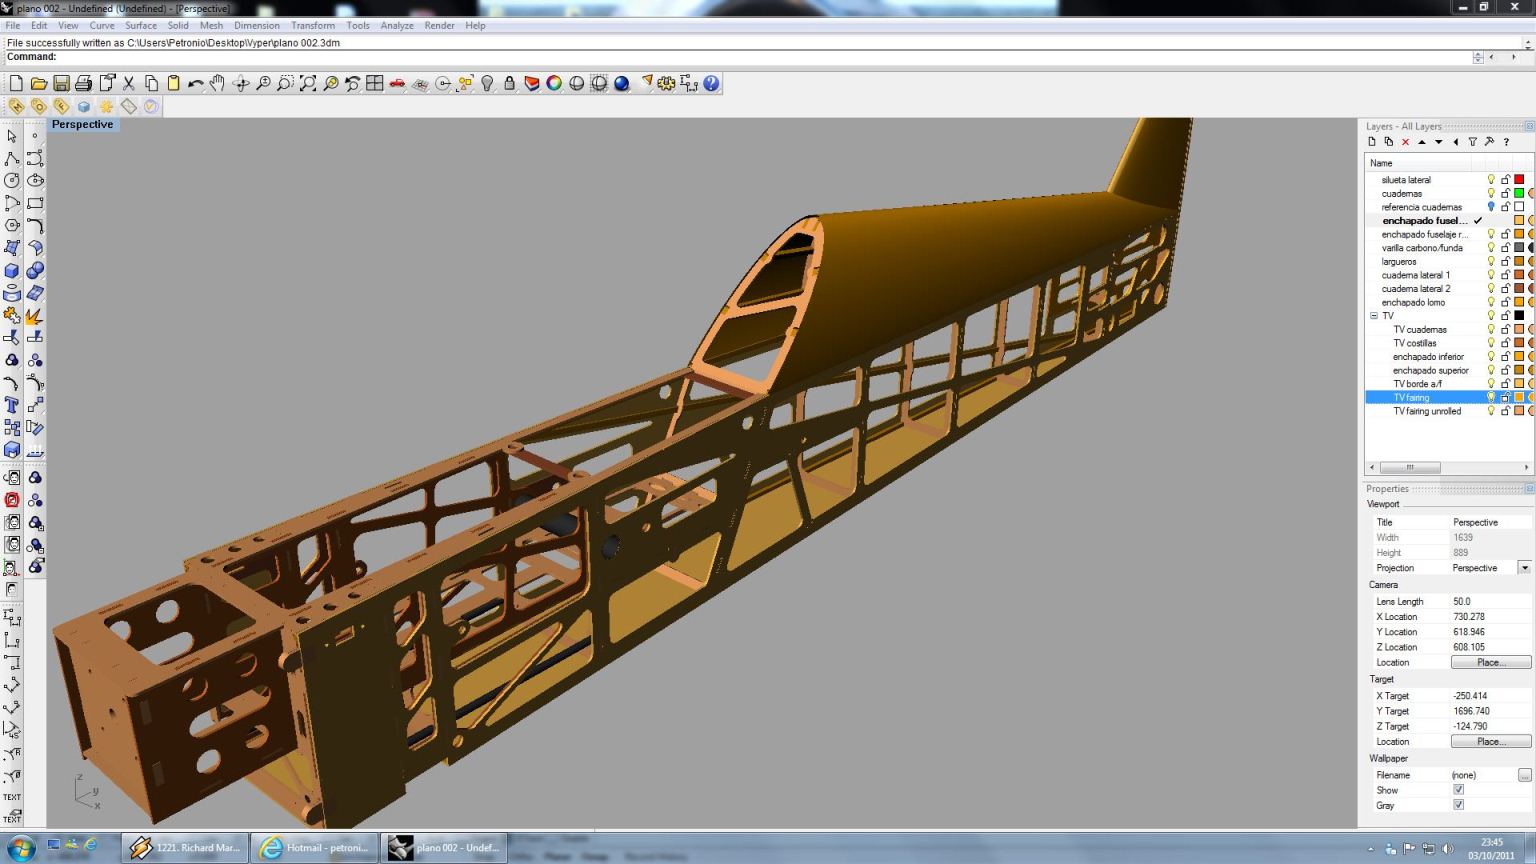Select the Box solid tool in sidebar
The image size is (1536, 864).
click(x=12, y=271)
